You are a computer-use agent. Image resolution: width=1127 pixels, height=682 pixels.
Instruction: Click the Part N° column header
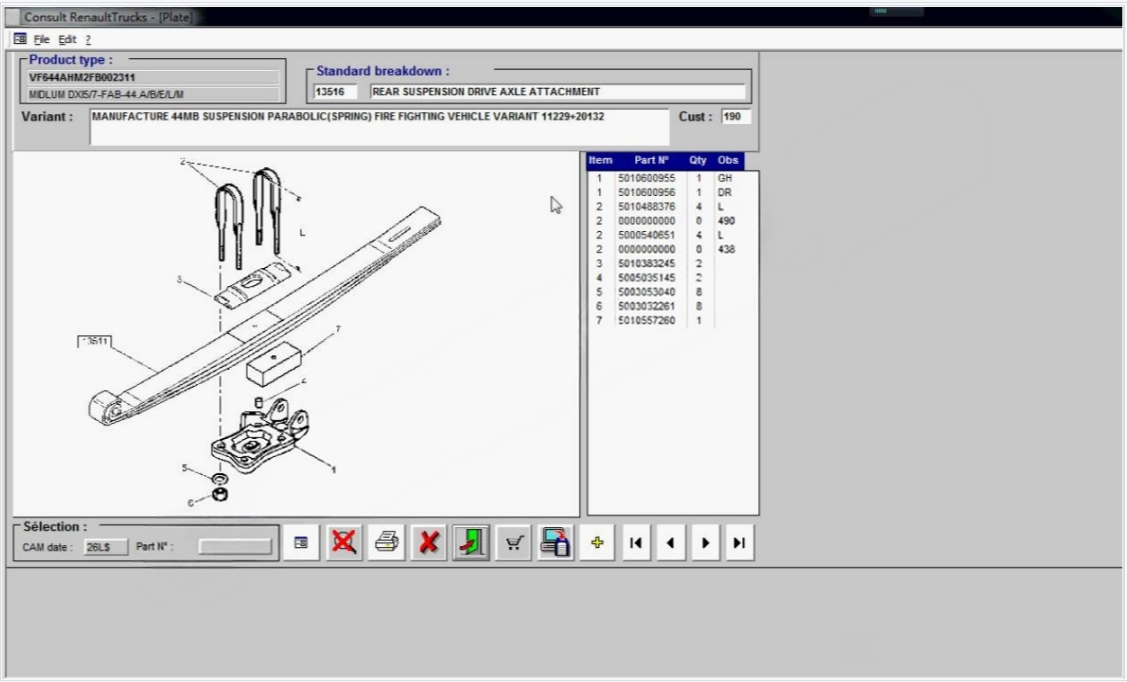[651, 160]
